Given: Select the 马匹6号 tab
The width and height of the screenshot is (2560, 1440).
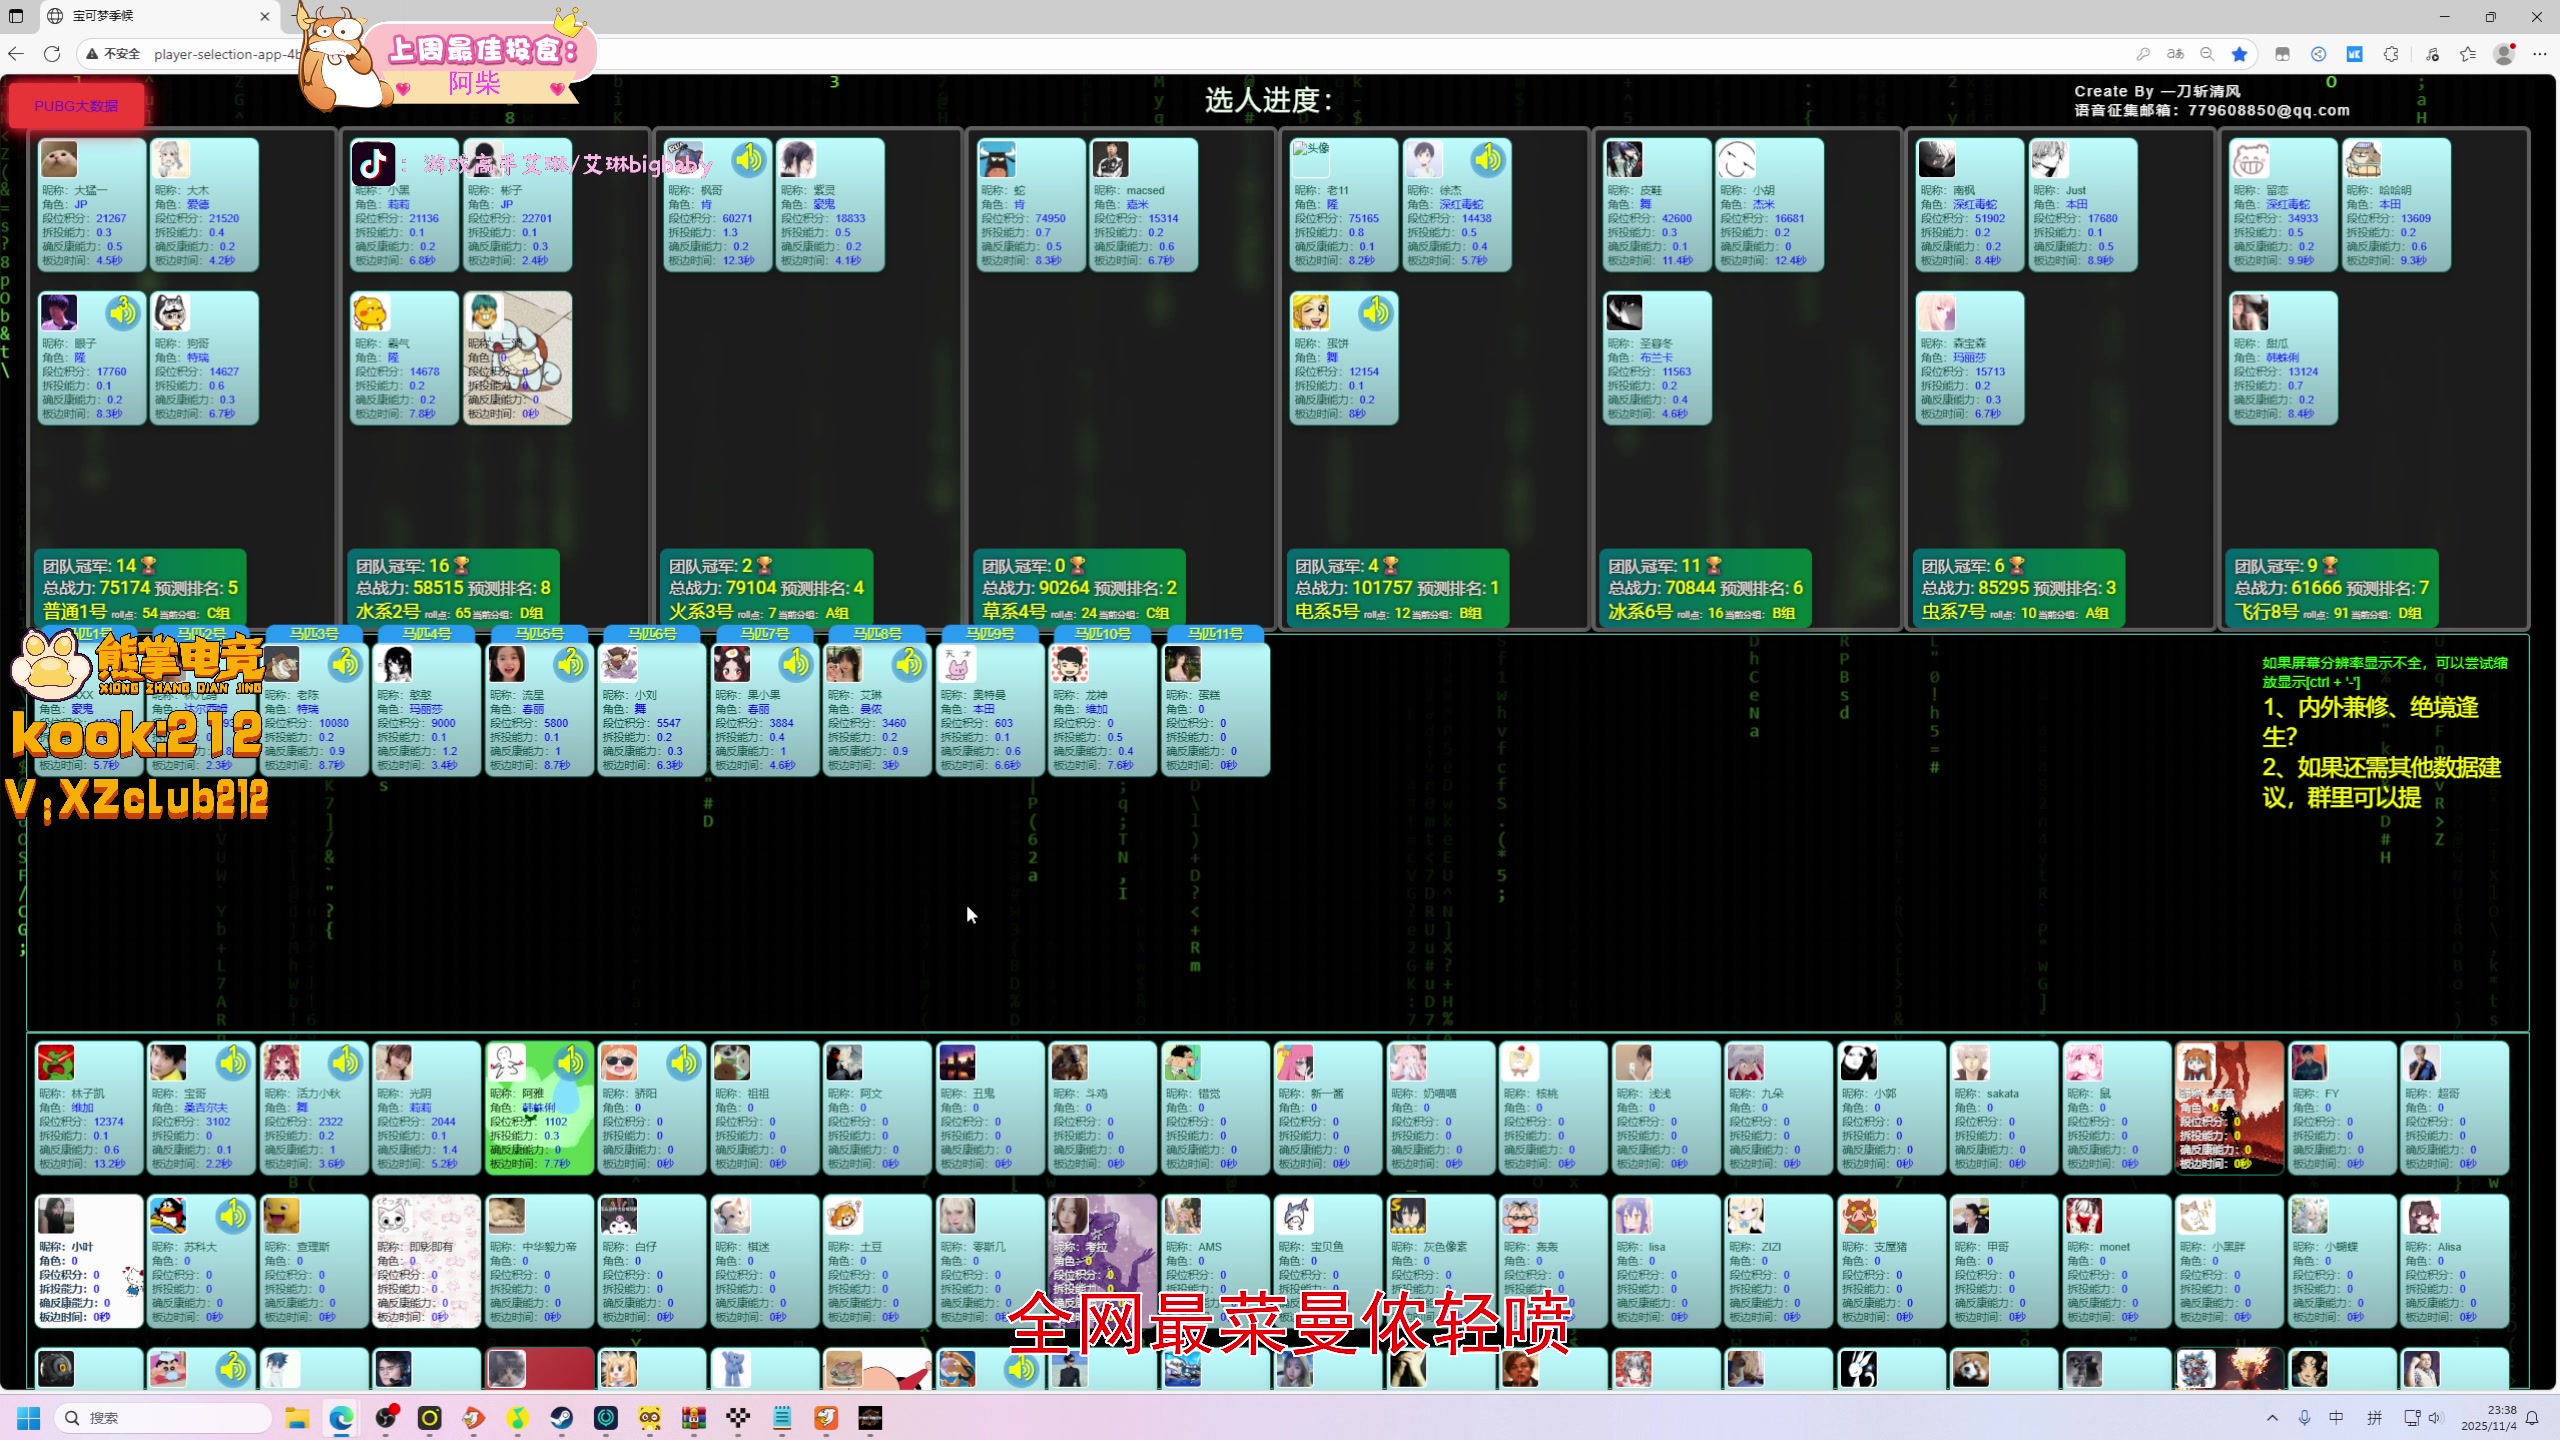Looking at the screenshot, I should (652, 634).
